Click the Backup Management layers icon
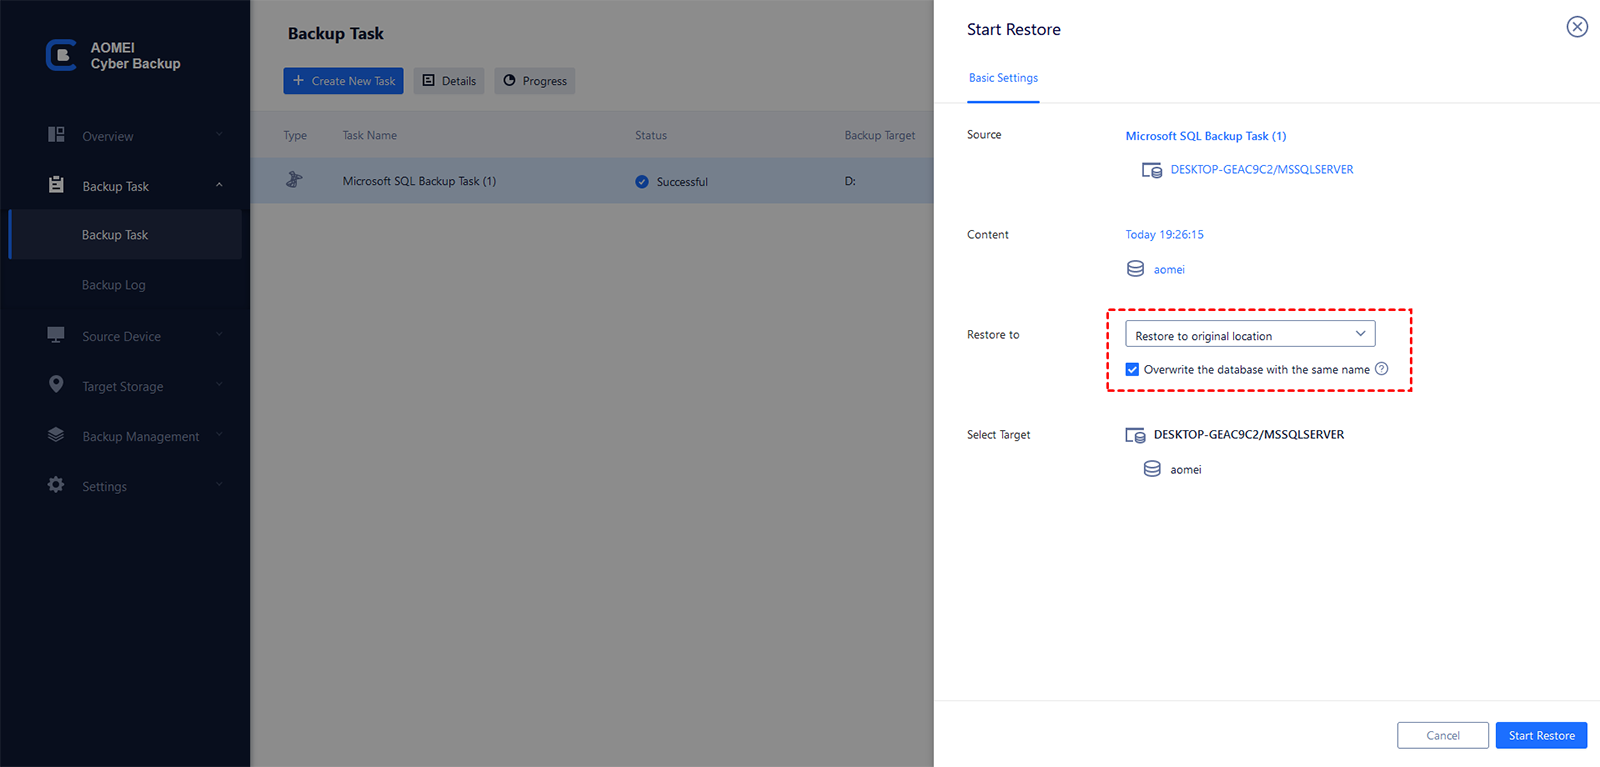Viewport: 1600px width, 767px height. click(56, 435)
